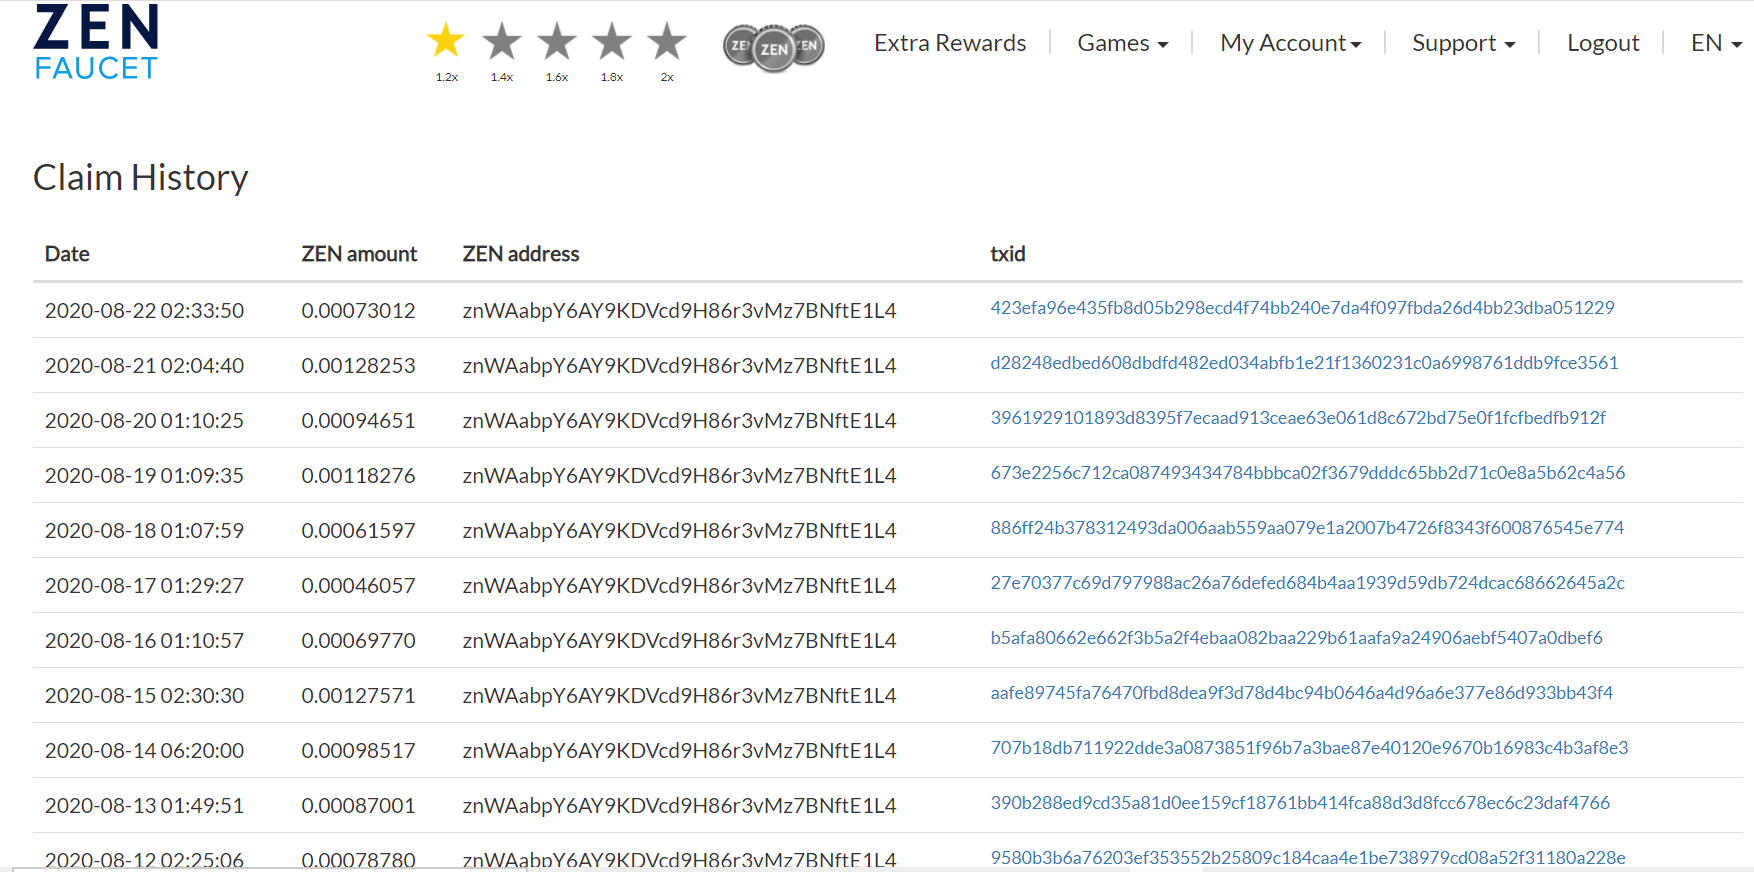Select the 1.4x star
Viewport: 1754px width, 872px height.
[502, 41]
